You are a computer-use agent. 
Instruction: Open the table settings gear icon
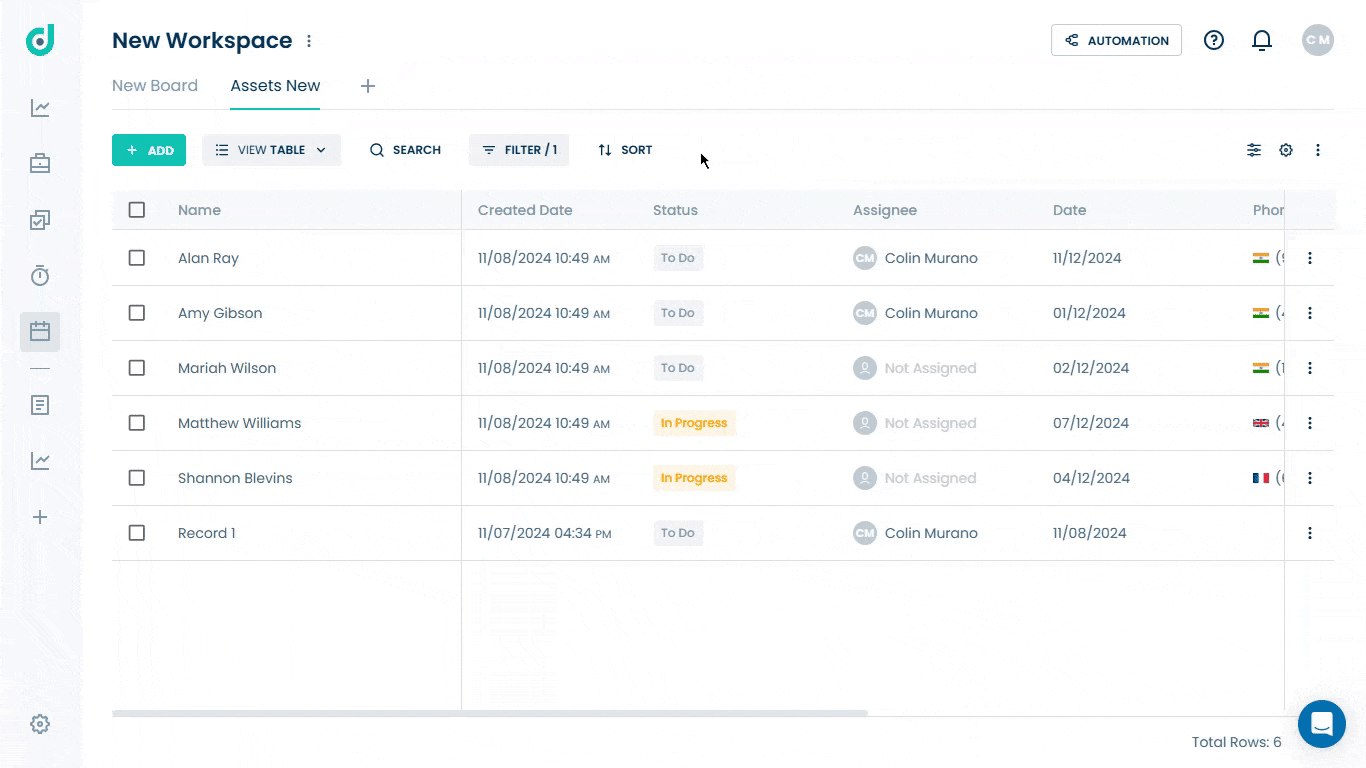(x=1286, y=150)
